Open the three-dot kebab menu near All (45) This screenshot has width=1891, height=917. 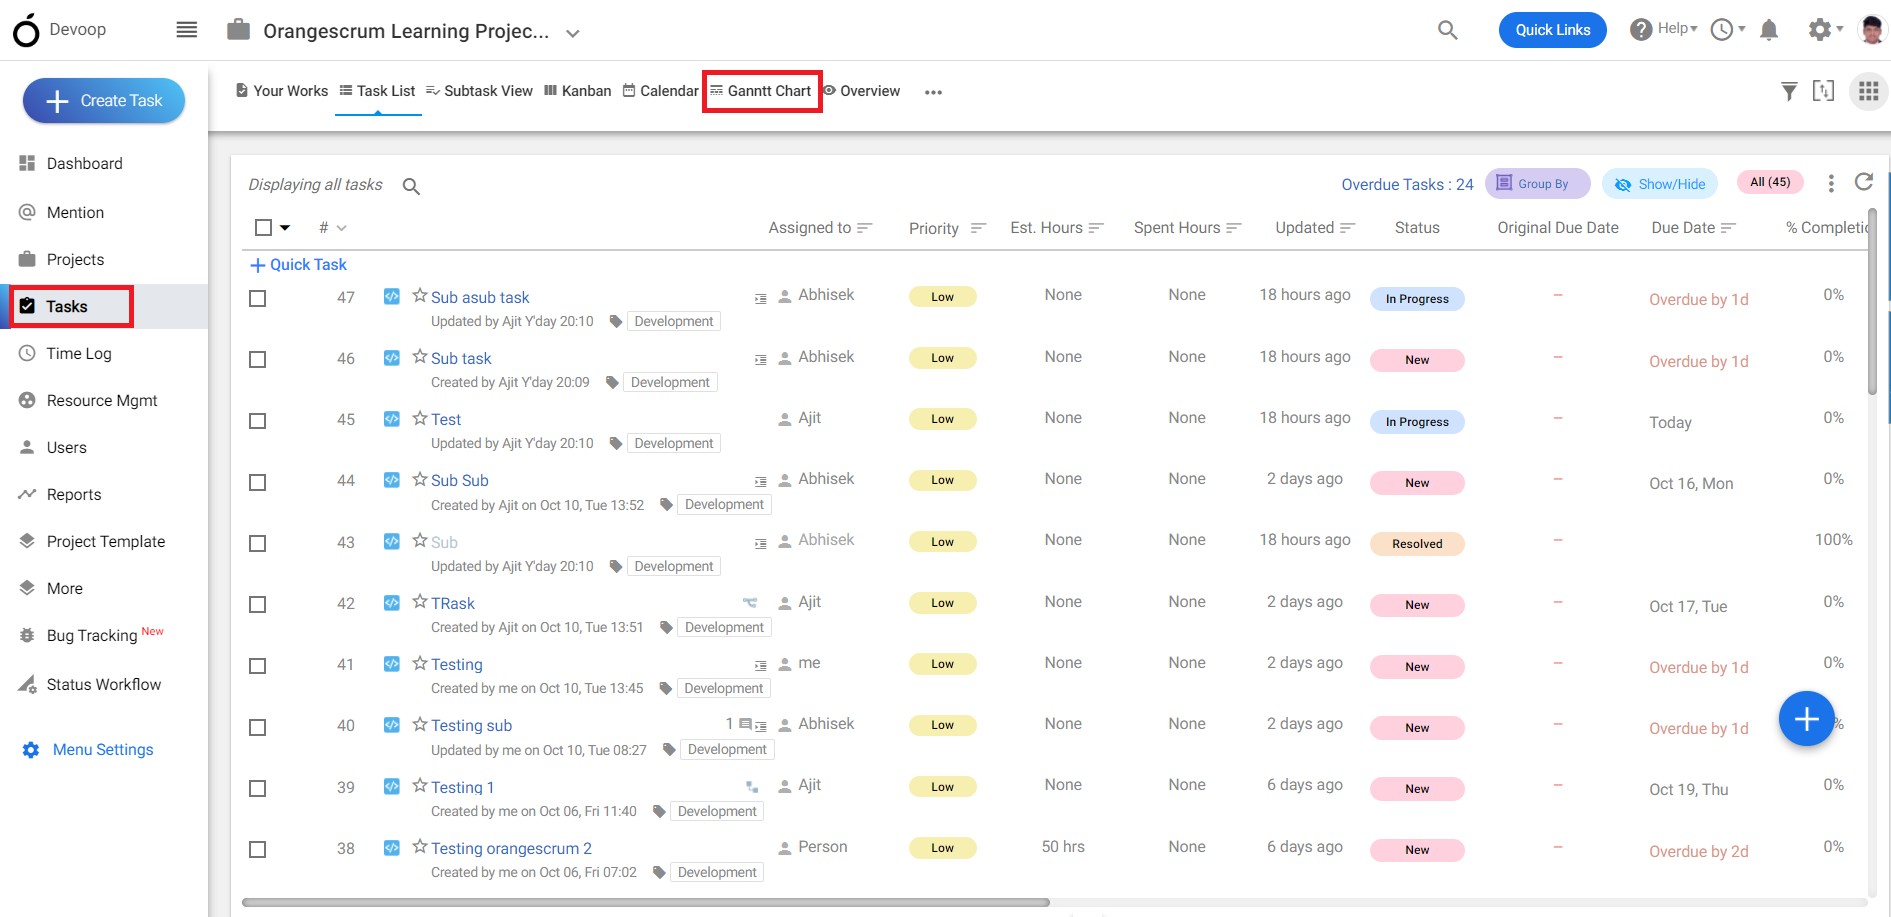click(x=1831, y=183)
